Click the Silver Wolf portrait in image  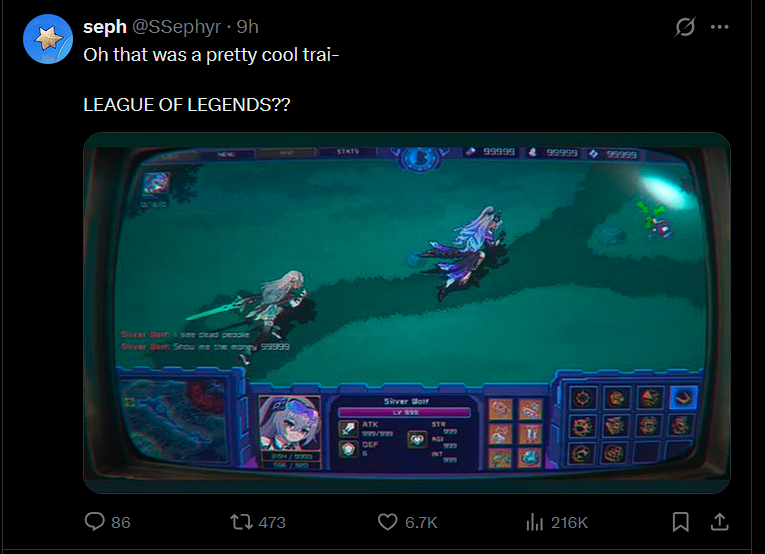click(290, 424)
